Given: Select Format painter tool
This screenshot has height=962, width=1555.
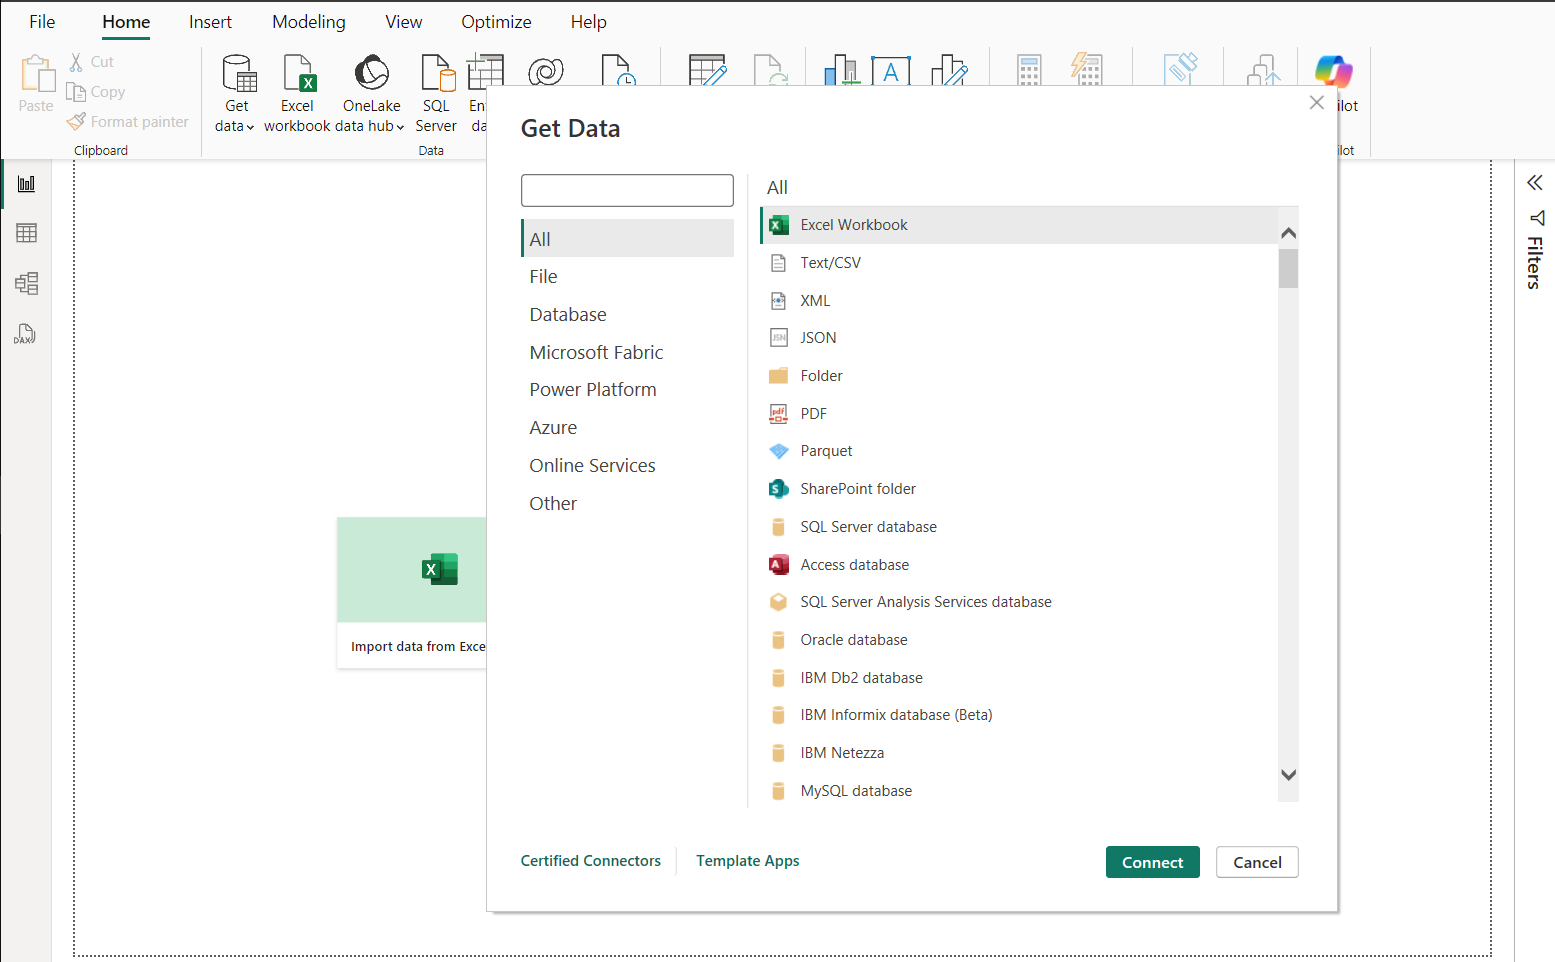Looking at the screenshot, I should pos(127,122).
